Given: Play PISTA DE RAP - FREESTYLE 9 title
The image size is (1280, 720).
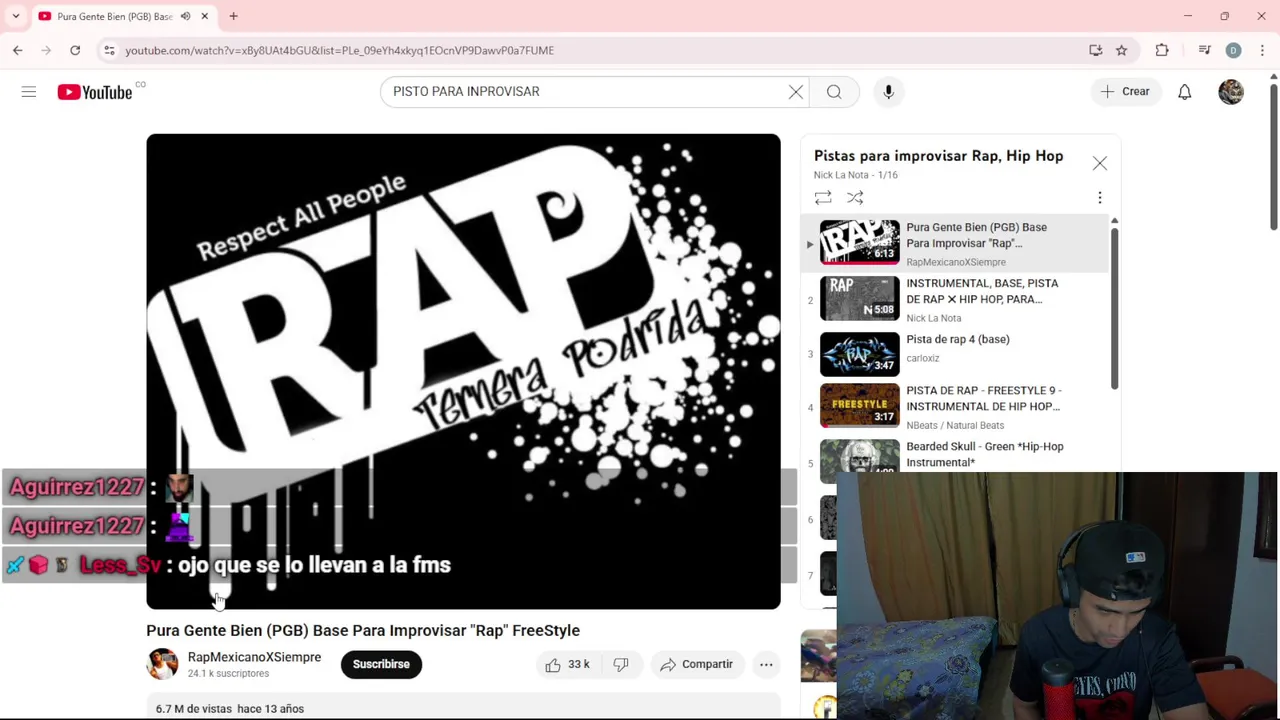Looking at the screenshot, I should 984,399.
